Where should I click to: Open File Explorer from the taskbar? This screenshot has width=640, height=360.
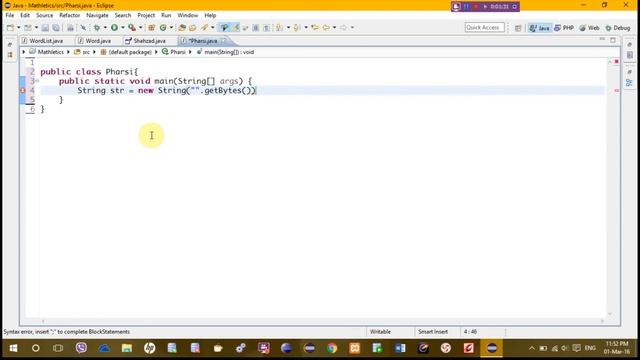pos(127,348)
